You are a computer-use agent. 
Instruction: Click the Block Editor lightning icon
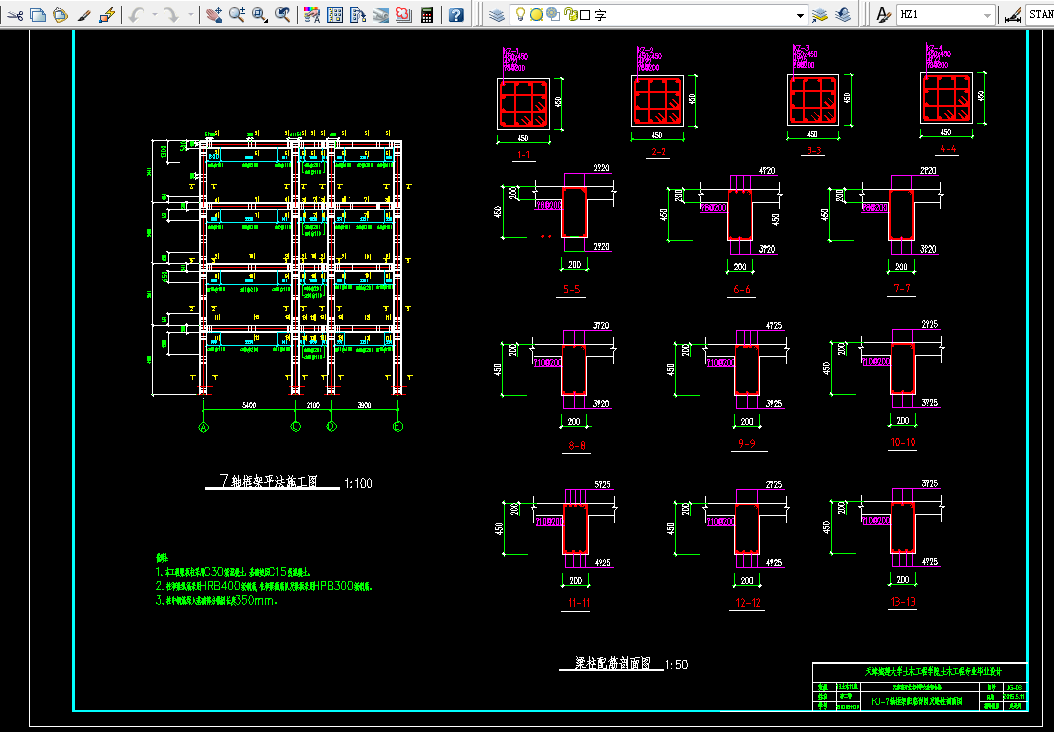point(106,14)
